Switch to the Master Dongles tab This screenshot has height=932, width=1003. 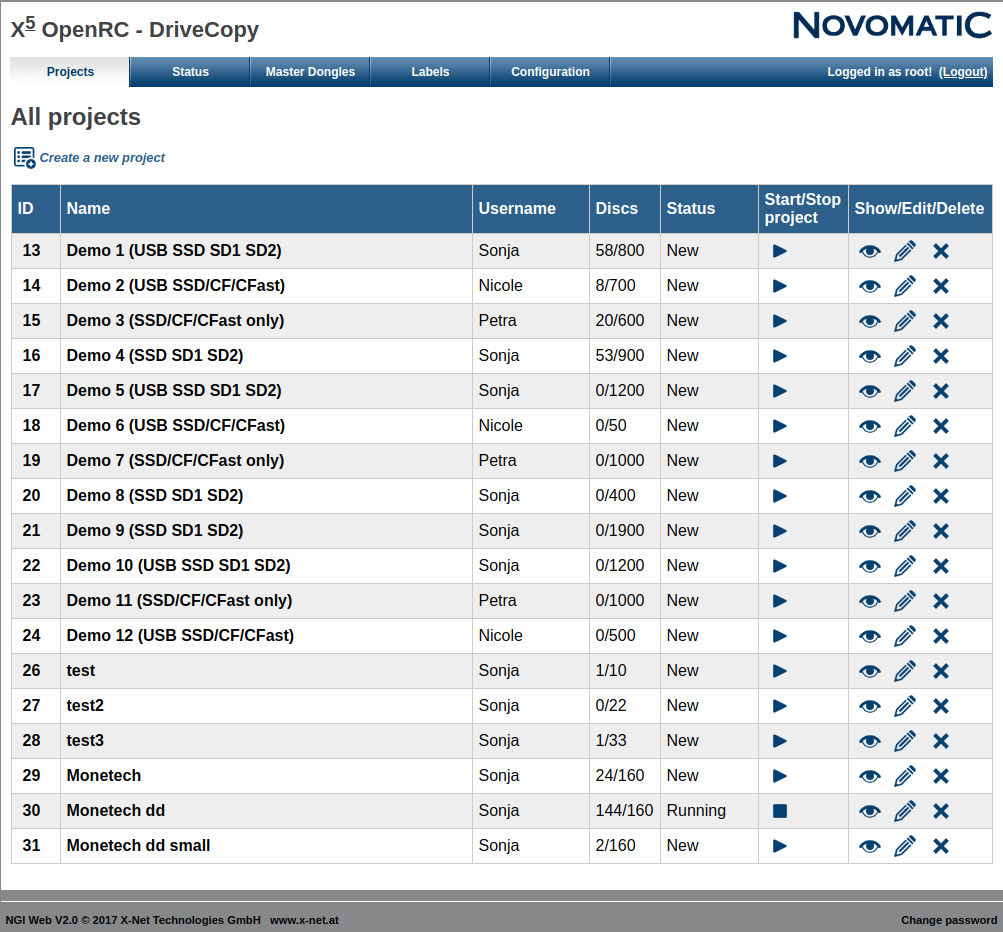click(x=310, y=72)
